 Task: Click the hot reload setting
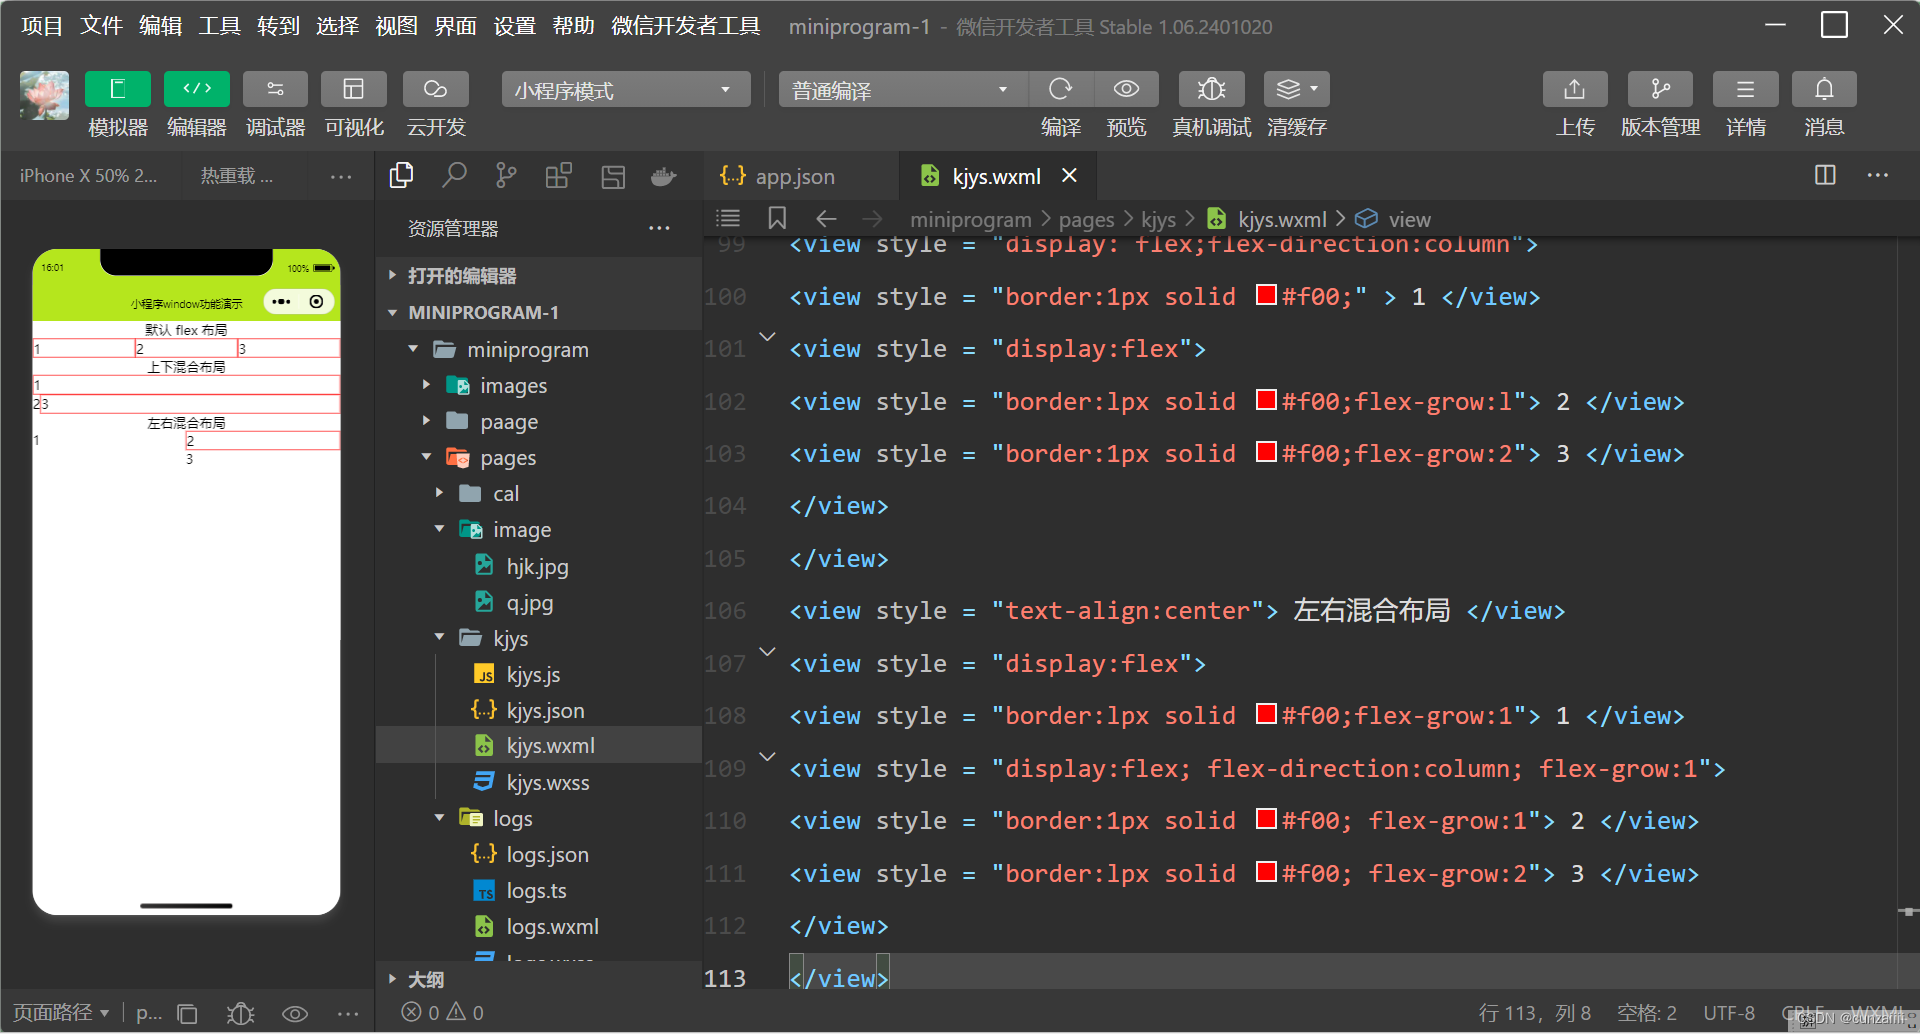pyautogui.click(x=236, y=175)
